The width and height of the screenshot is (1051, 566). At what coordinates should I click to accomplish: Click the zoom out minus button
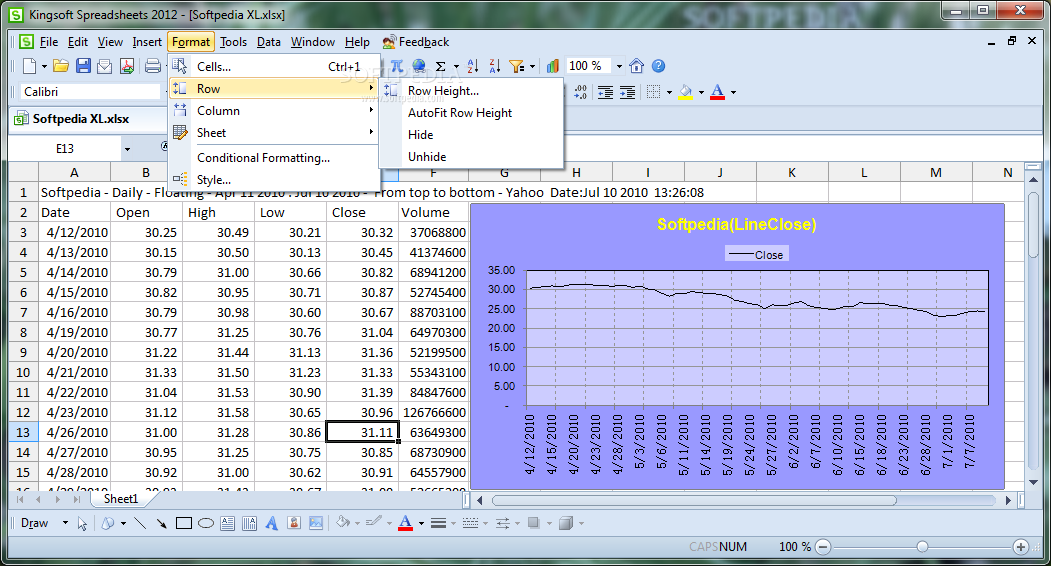[823, 547]
